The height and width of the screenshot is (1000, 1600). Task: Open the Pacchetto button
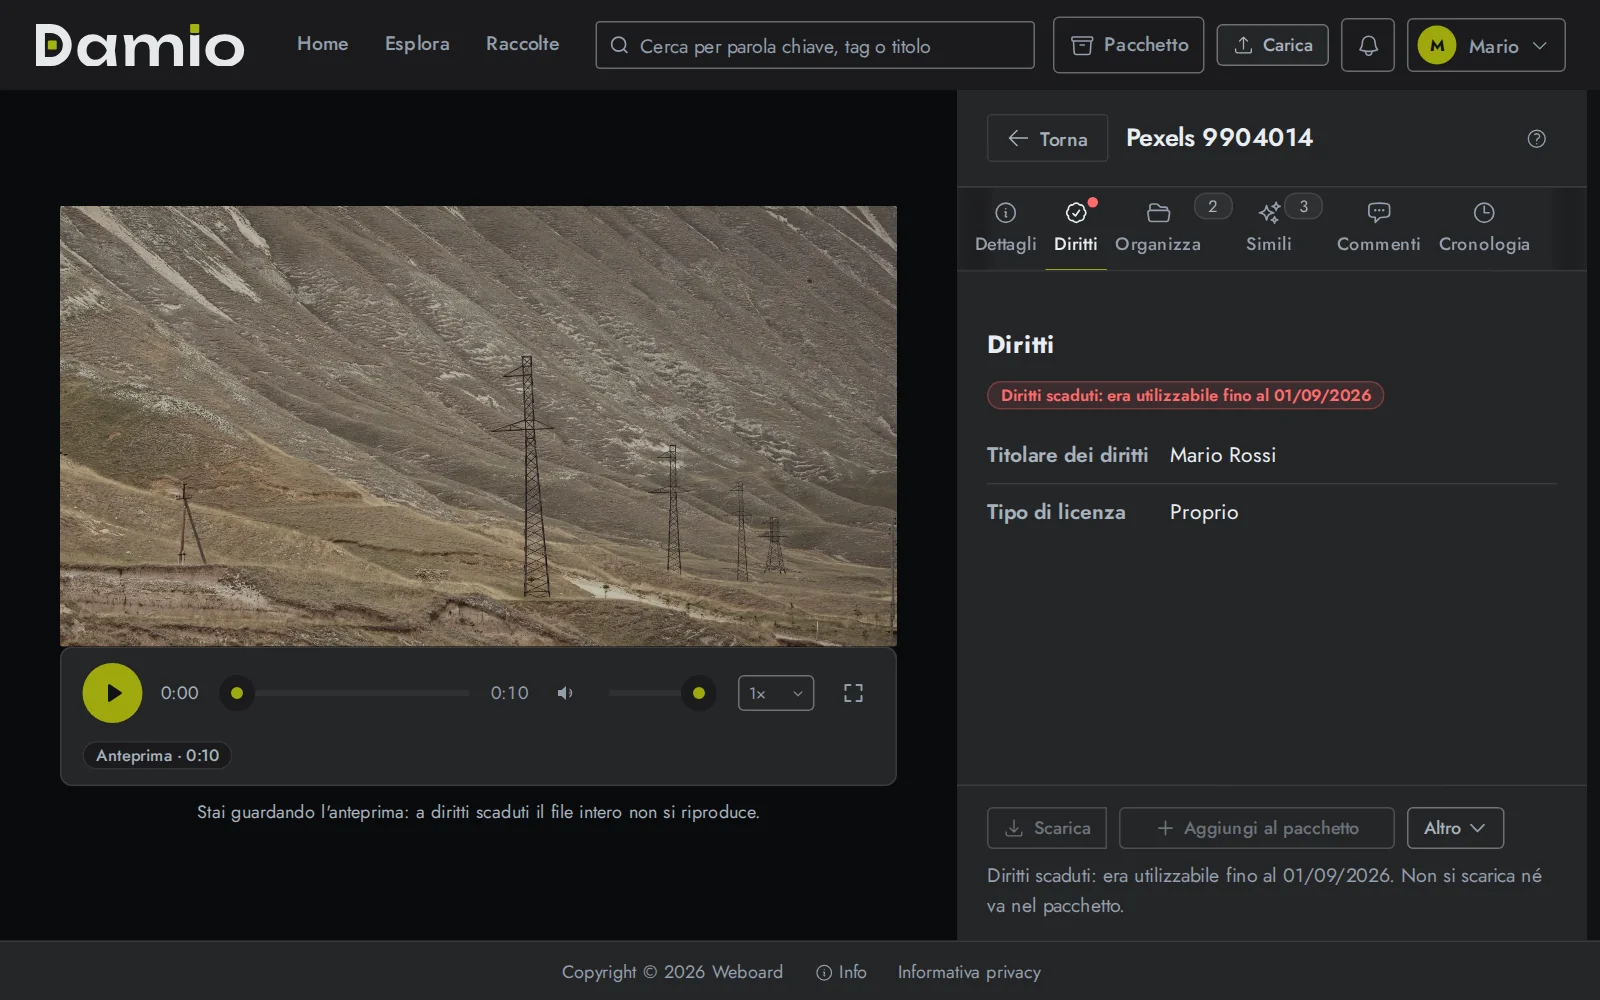[x=1128, y=45]
